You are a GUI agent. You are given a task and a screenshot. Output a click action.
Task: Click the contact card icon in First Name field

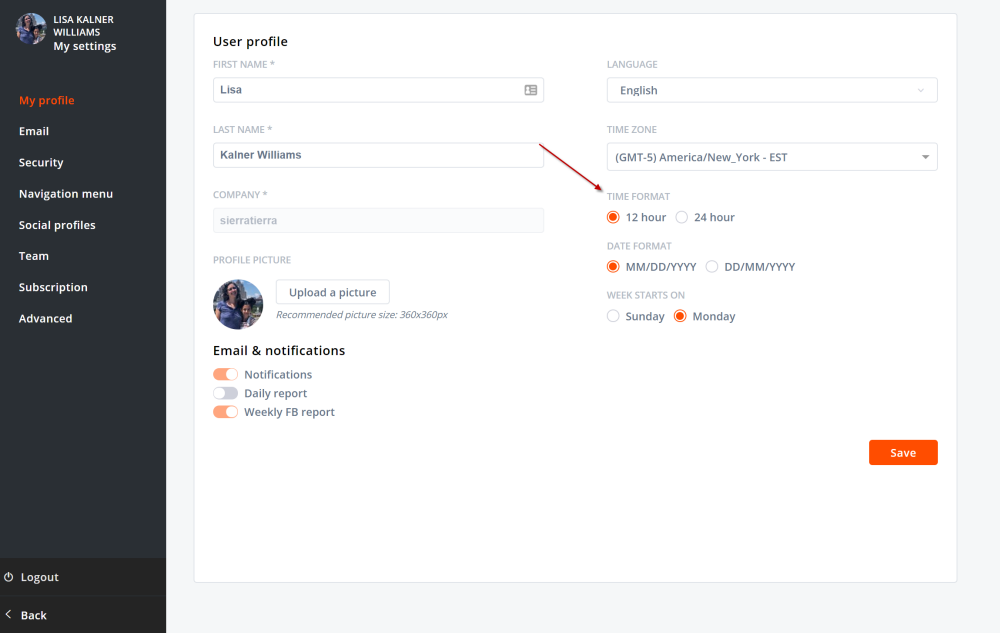pos(531,90)
